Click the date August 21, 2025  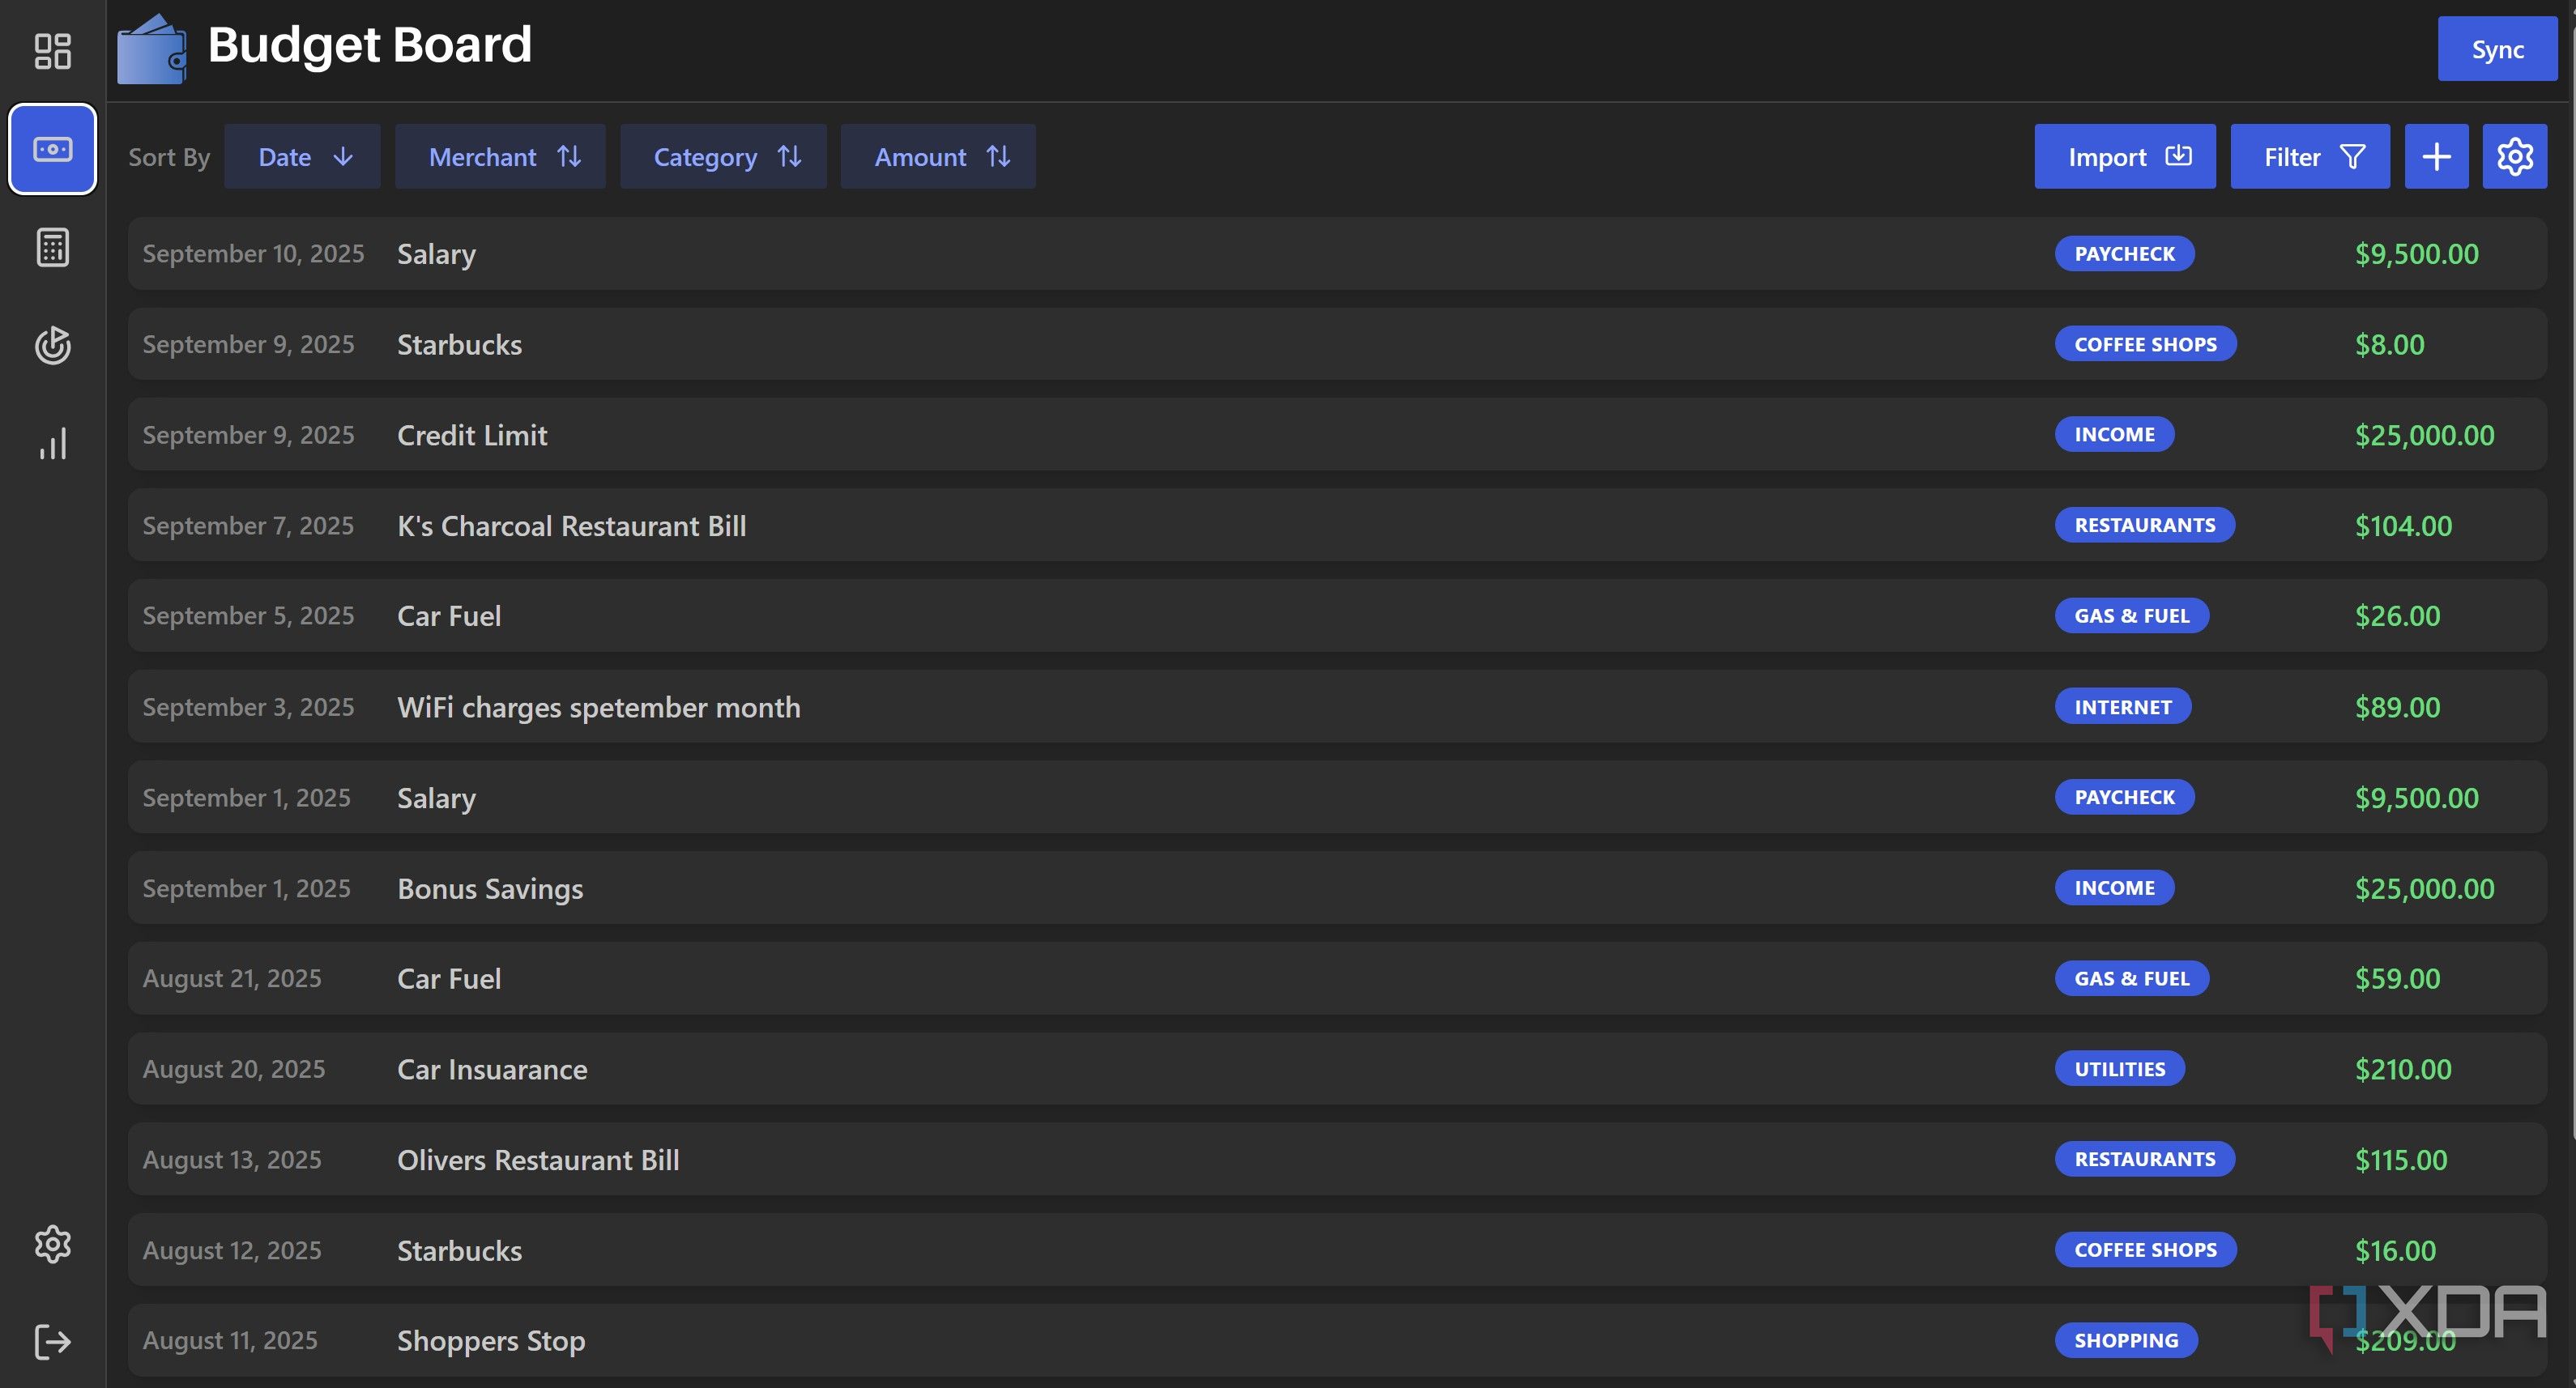[232, 978]
